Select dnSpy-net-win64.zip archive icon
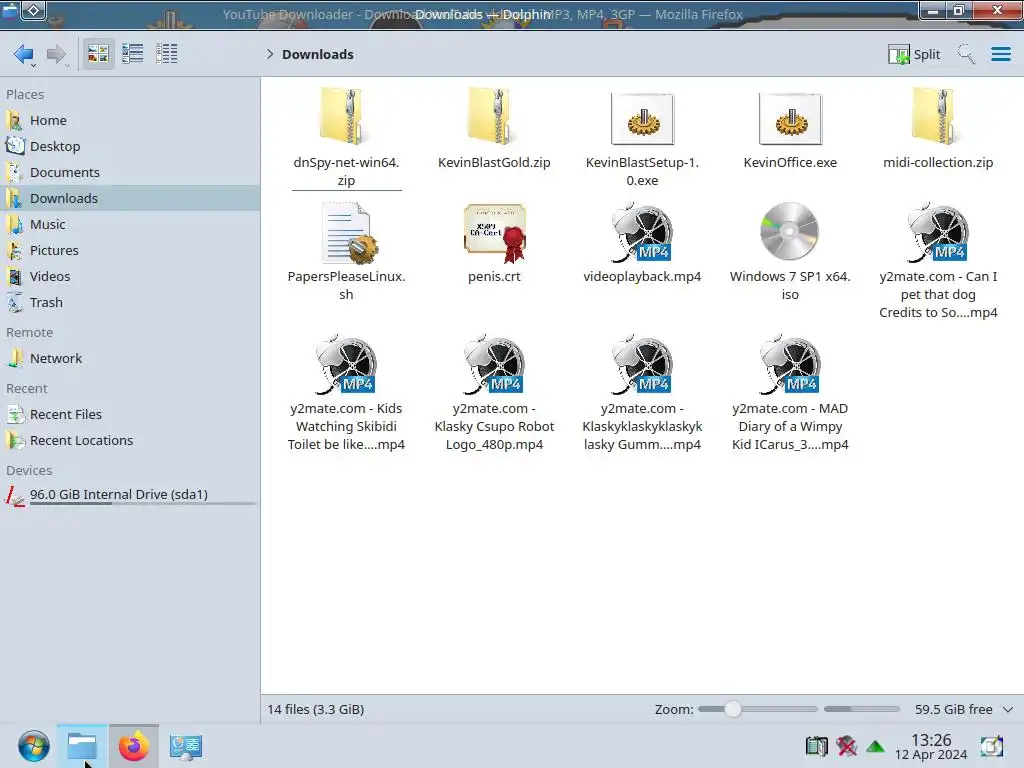Viewport: 1024px width, 768px height. (x=346, y=116)
